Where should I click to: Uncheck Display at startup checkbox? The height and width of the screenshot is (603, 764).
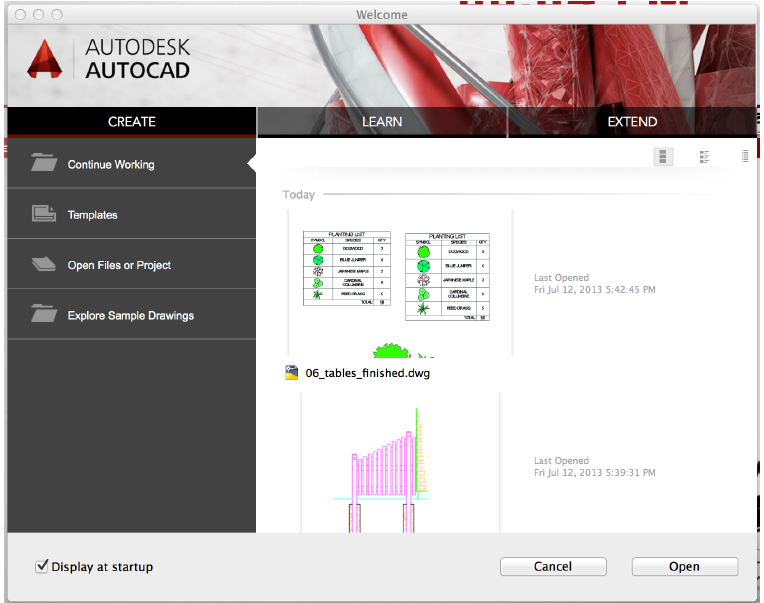pyautogui.click(x=42, y=566)
